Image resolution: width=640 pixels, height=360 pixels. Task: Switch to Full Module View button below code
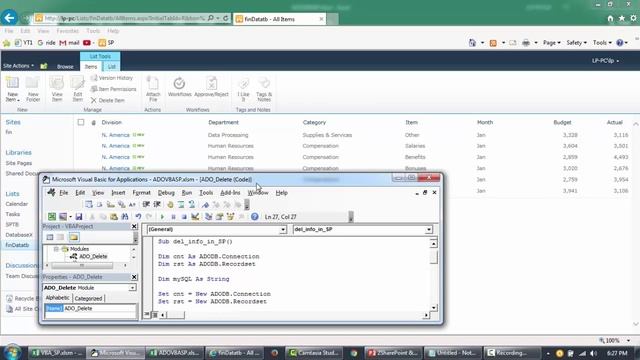[155, 315]
